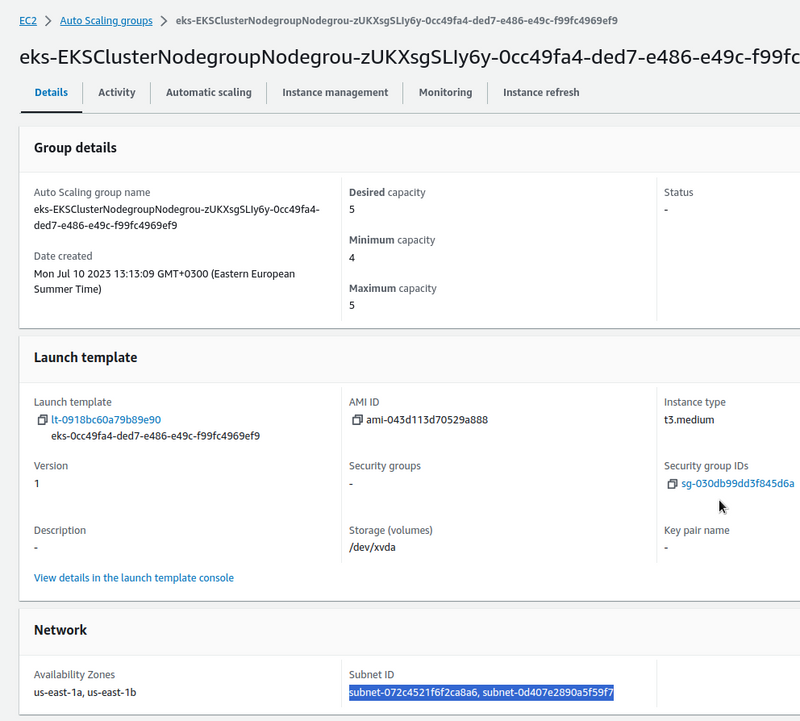Click the Maximum capacity value 5
This screenshot has height=721, width=800.
point(352,306)
